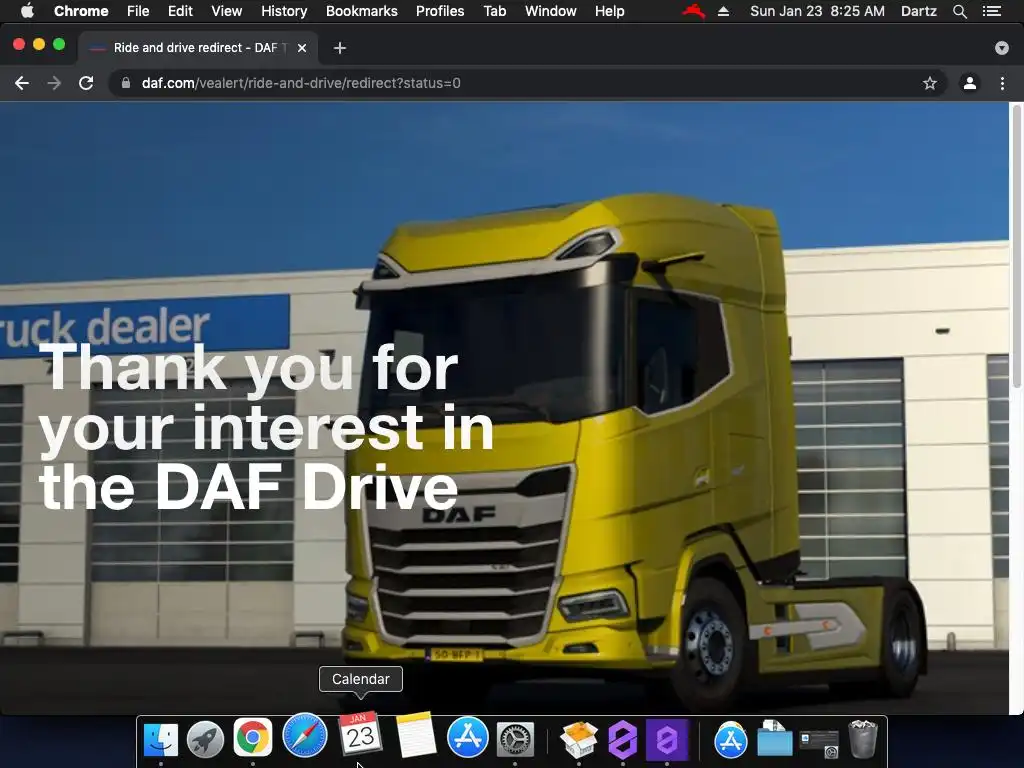Open the Bookmarks menu

pyautogui.click(x=362, y=11)
